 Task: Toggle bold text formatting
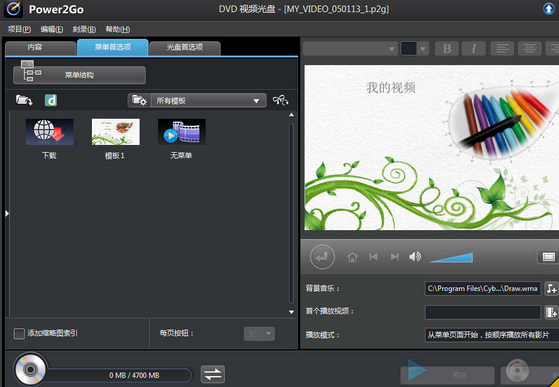[x=447, y=48]
